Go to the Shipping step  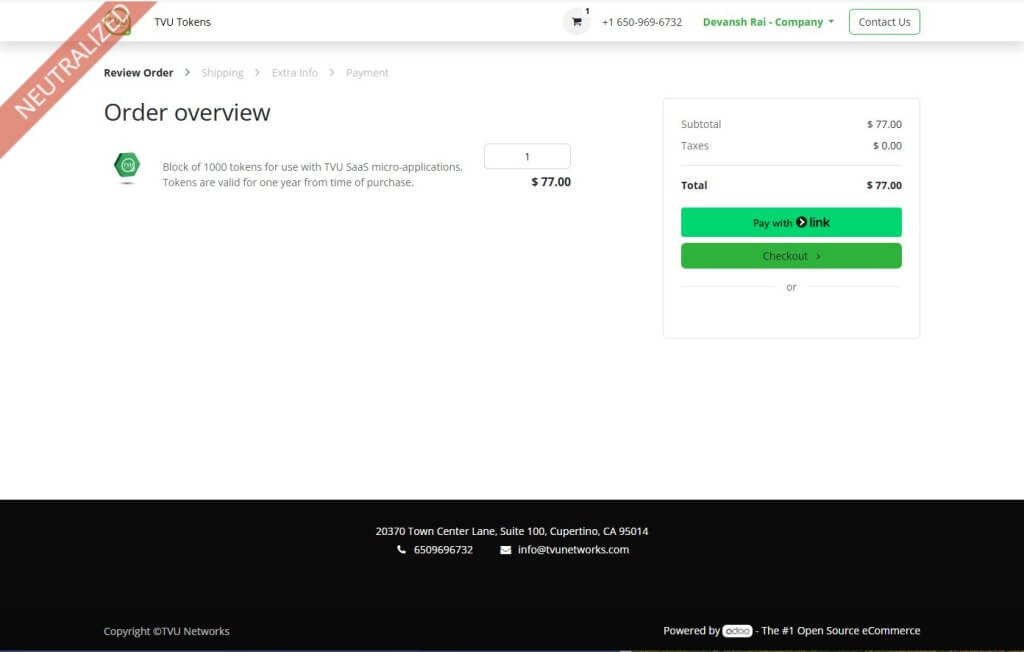coord(222,73)
